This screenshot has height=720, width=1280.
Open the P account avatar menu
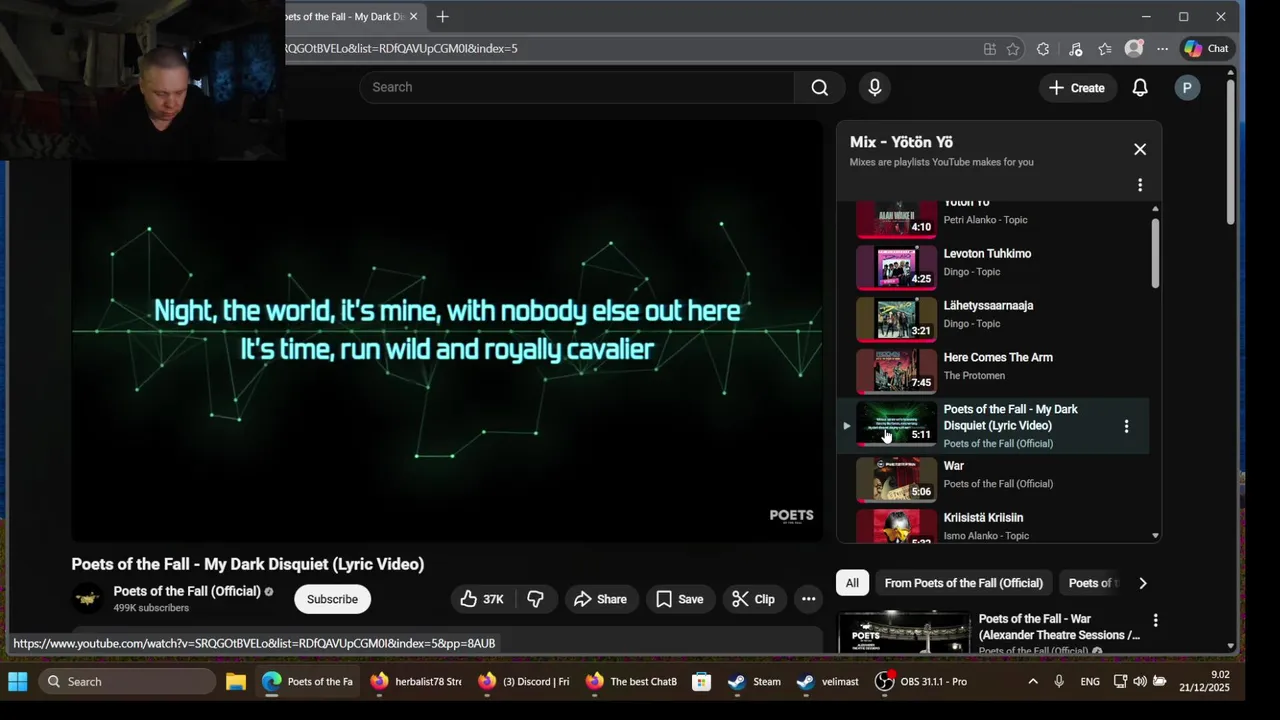point(1187,88)
